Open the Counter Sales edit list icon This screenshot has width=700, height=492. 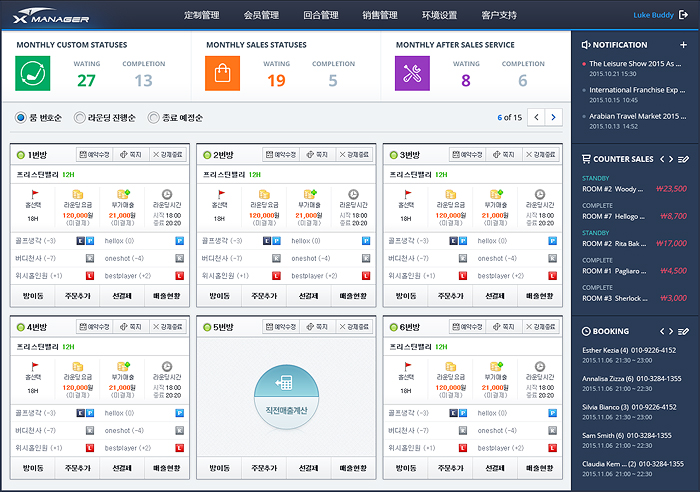[684, 159]
